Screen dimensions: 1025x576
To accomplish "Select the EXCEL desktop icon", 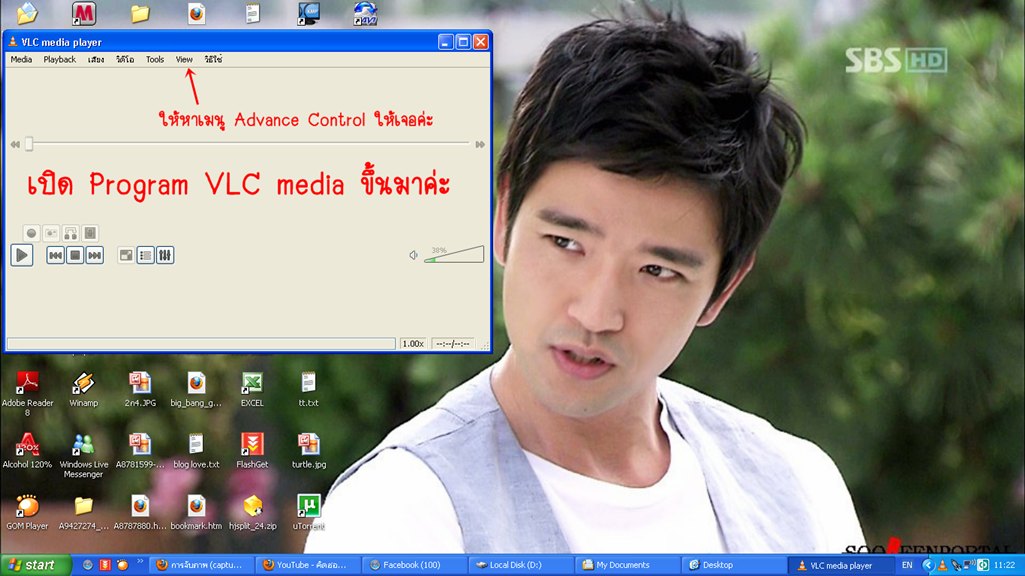I will click(x=252, y=390).
